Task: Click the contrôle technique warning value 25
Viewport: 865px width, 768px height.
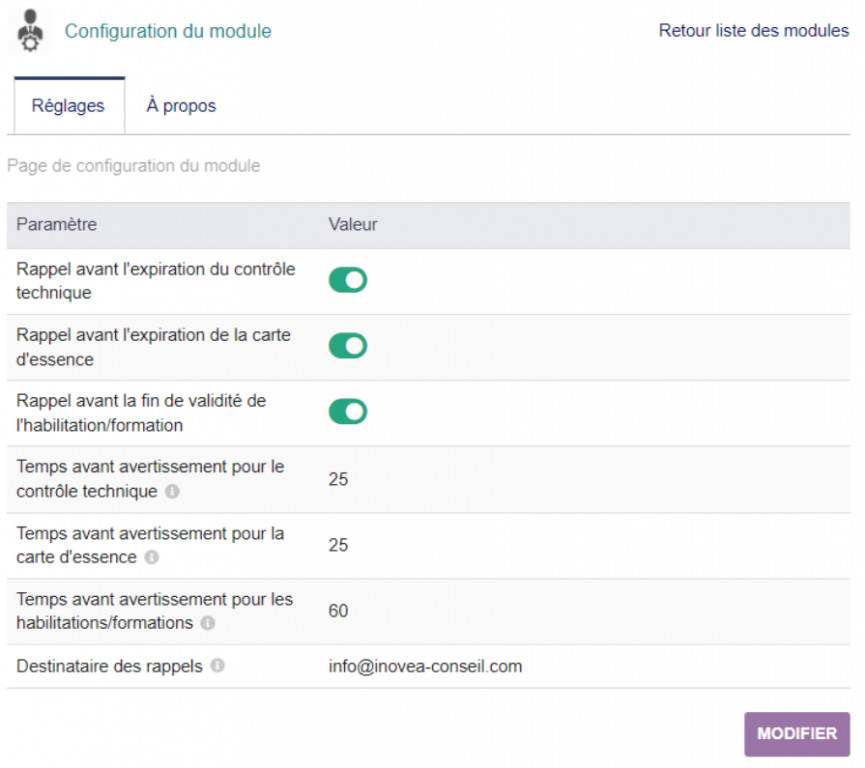Action: [x=338, y=480]
